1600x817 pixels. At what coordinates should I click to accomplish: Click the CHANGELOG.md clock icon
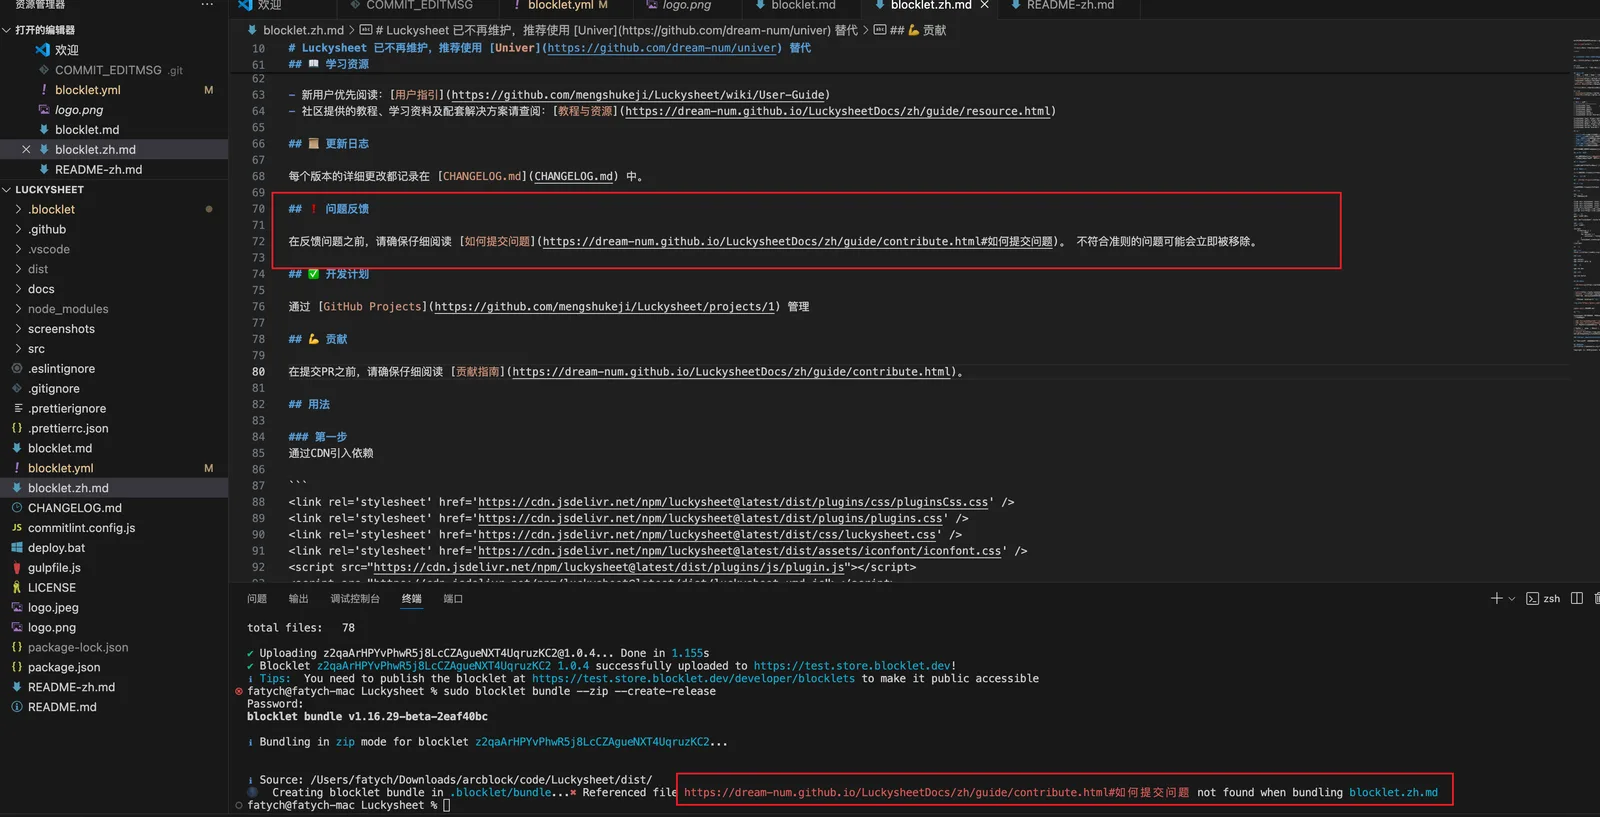(17, 508)
